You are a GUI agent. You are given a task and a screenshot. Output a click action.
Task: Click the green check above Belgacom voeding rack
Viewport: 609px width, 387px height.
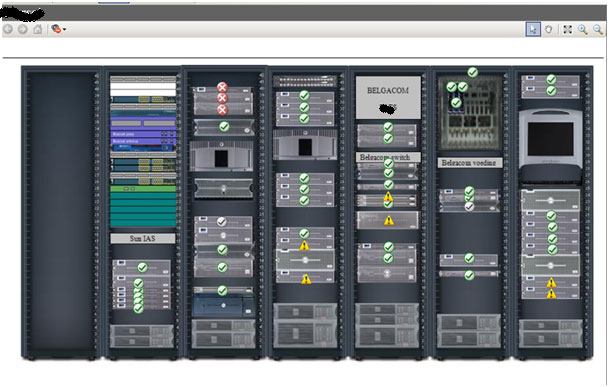[472, 72]
